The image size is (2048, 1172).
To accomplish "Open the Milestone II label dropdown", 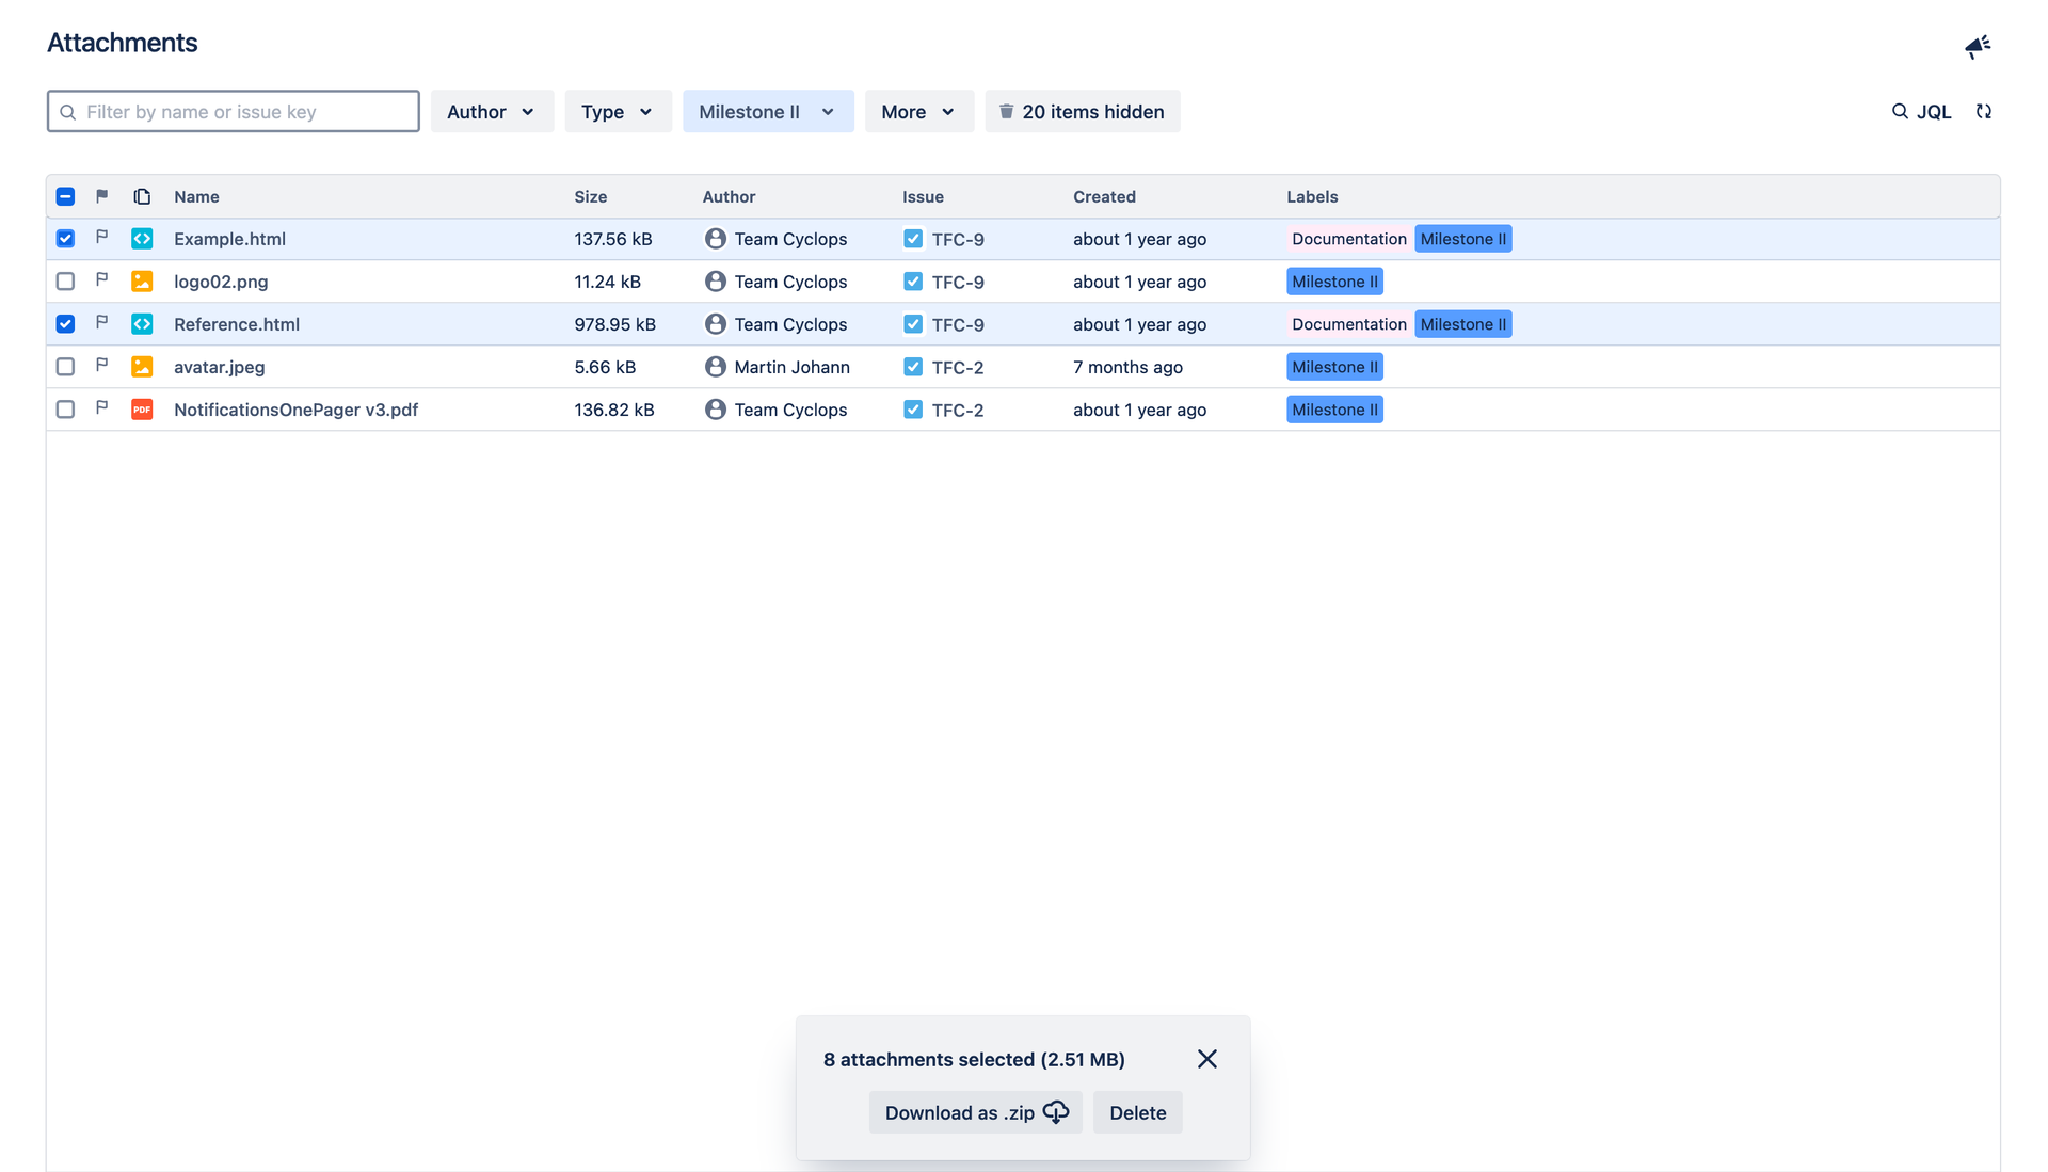I will (x=767, y=111).
